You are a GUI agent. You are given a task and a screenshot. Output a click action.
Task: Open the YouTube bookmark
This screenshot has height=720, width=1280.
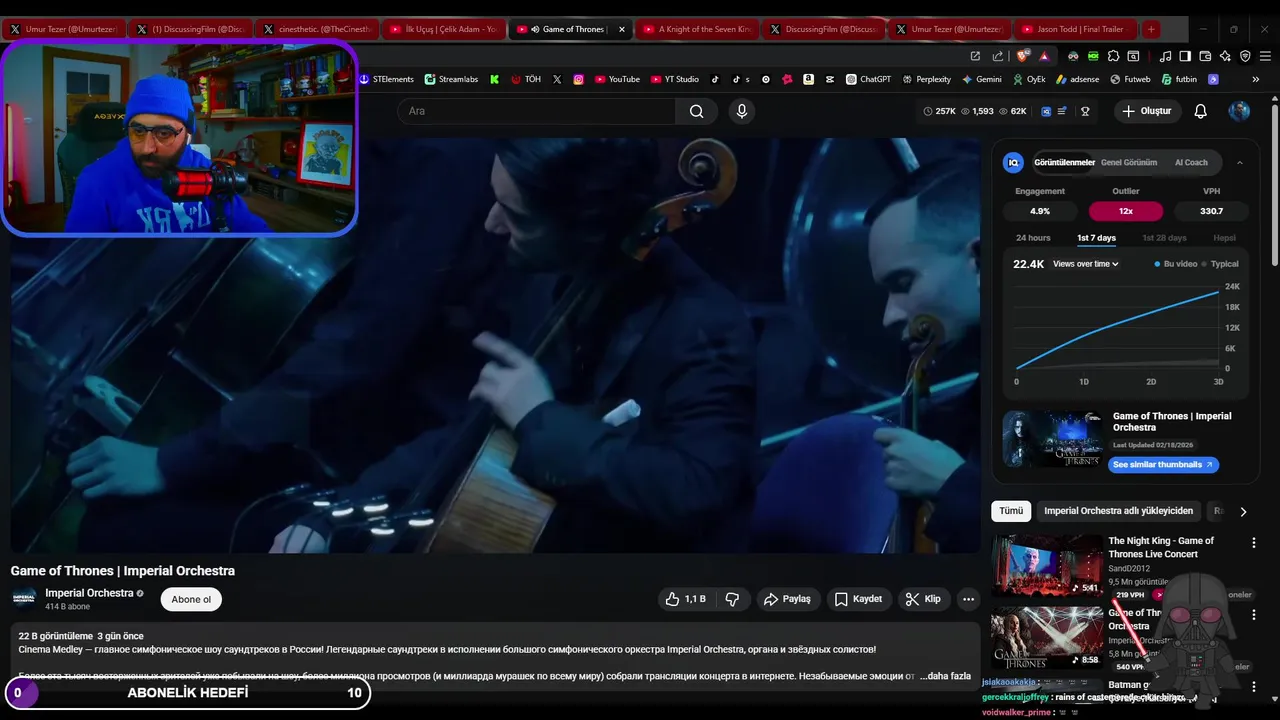(617, 79)
